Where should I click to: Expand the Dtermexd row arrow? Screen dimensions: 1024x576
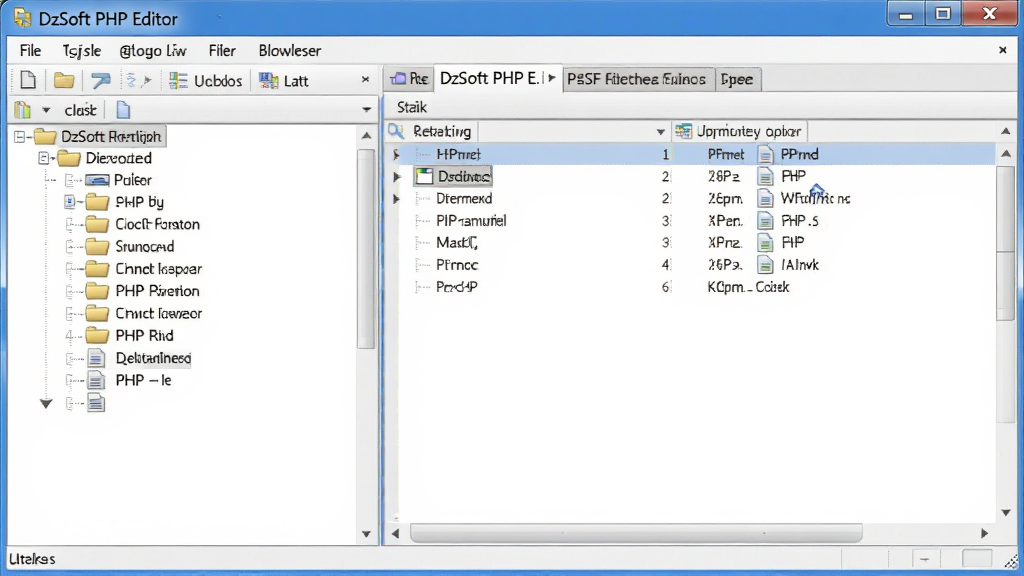(x=396, y=199)
